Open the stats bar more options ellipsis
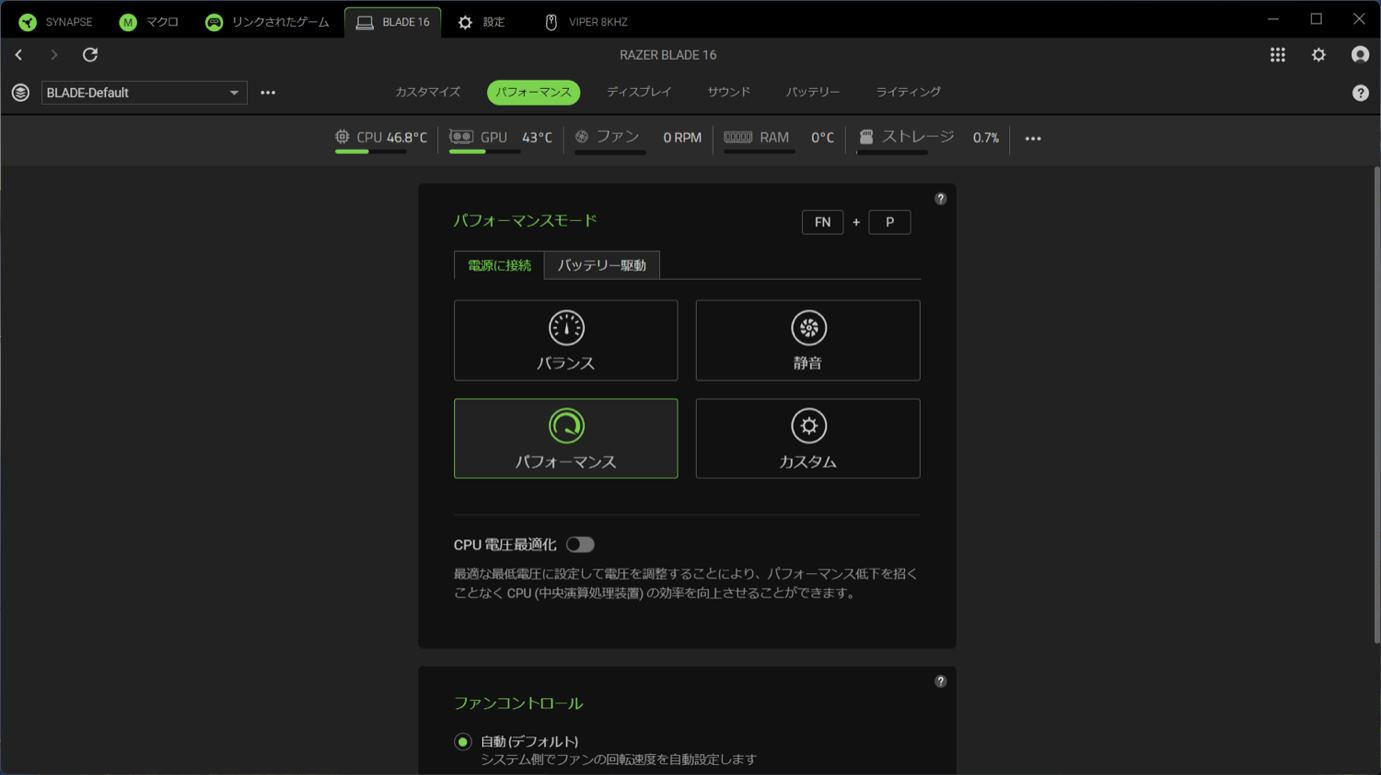1381x775 pixels. pos(1033,138)
